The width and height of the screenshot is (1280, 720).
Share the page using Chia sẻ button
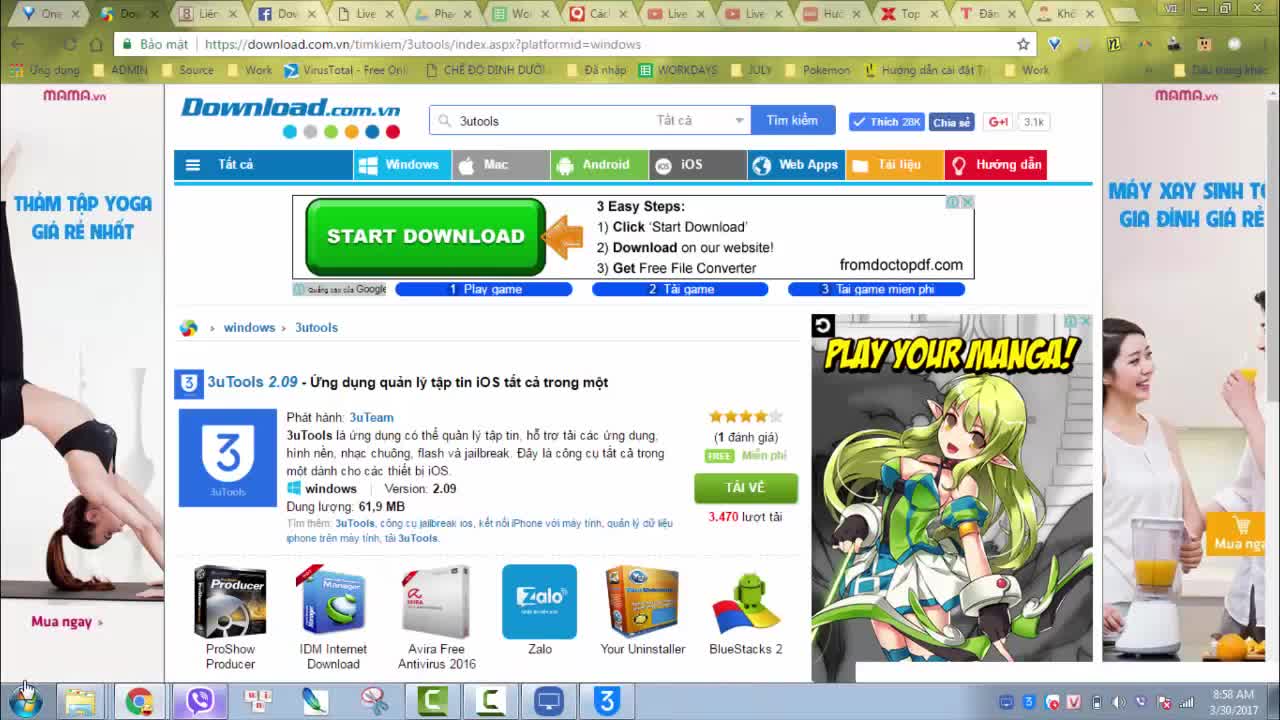(951, 122)
